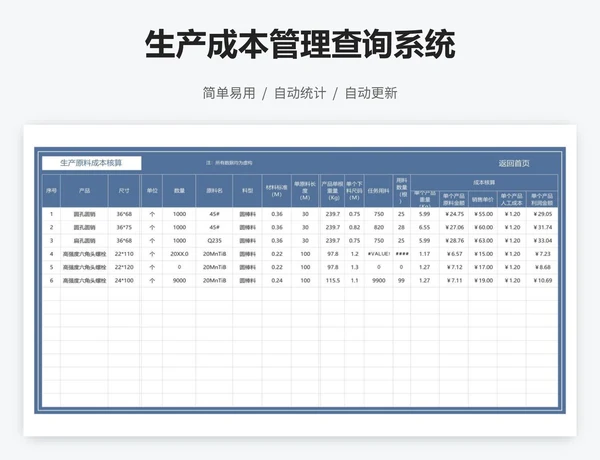Select the ¥24.75 raw material cell
600x460 pixels.
coord(454,214)
